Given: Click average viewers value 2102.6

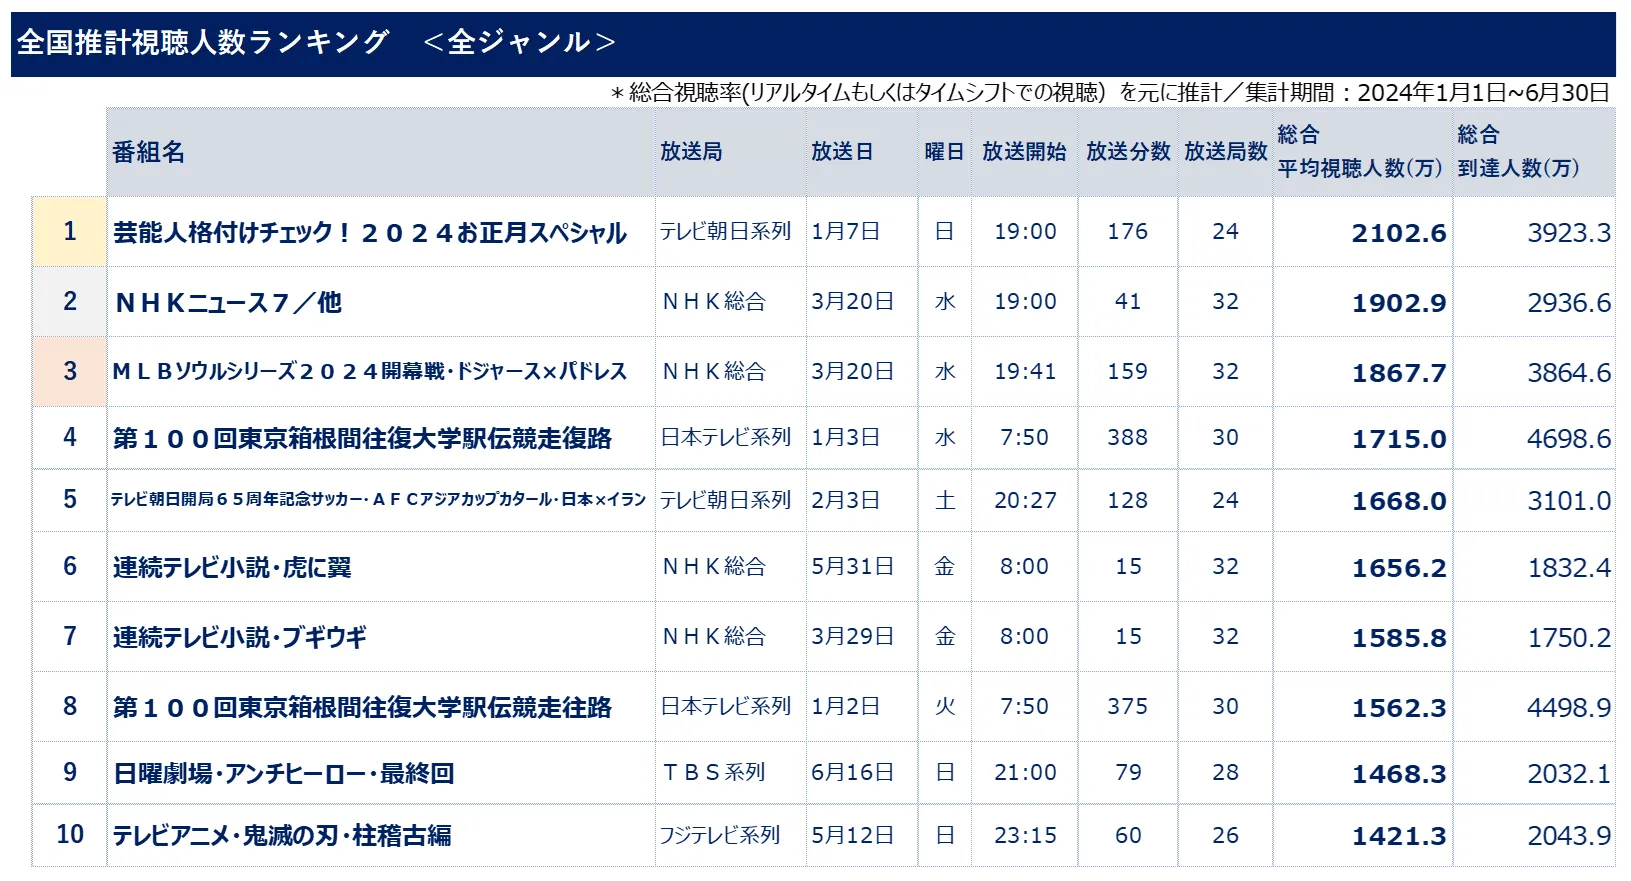Looking at the screenshot, I should coord(1398,233).
